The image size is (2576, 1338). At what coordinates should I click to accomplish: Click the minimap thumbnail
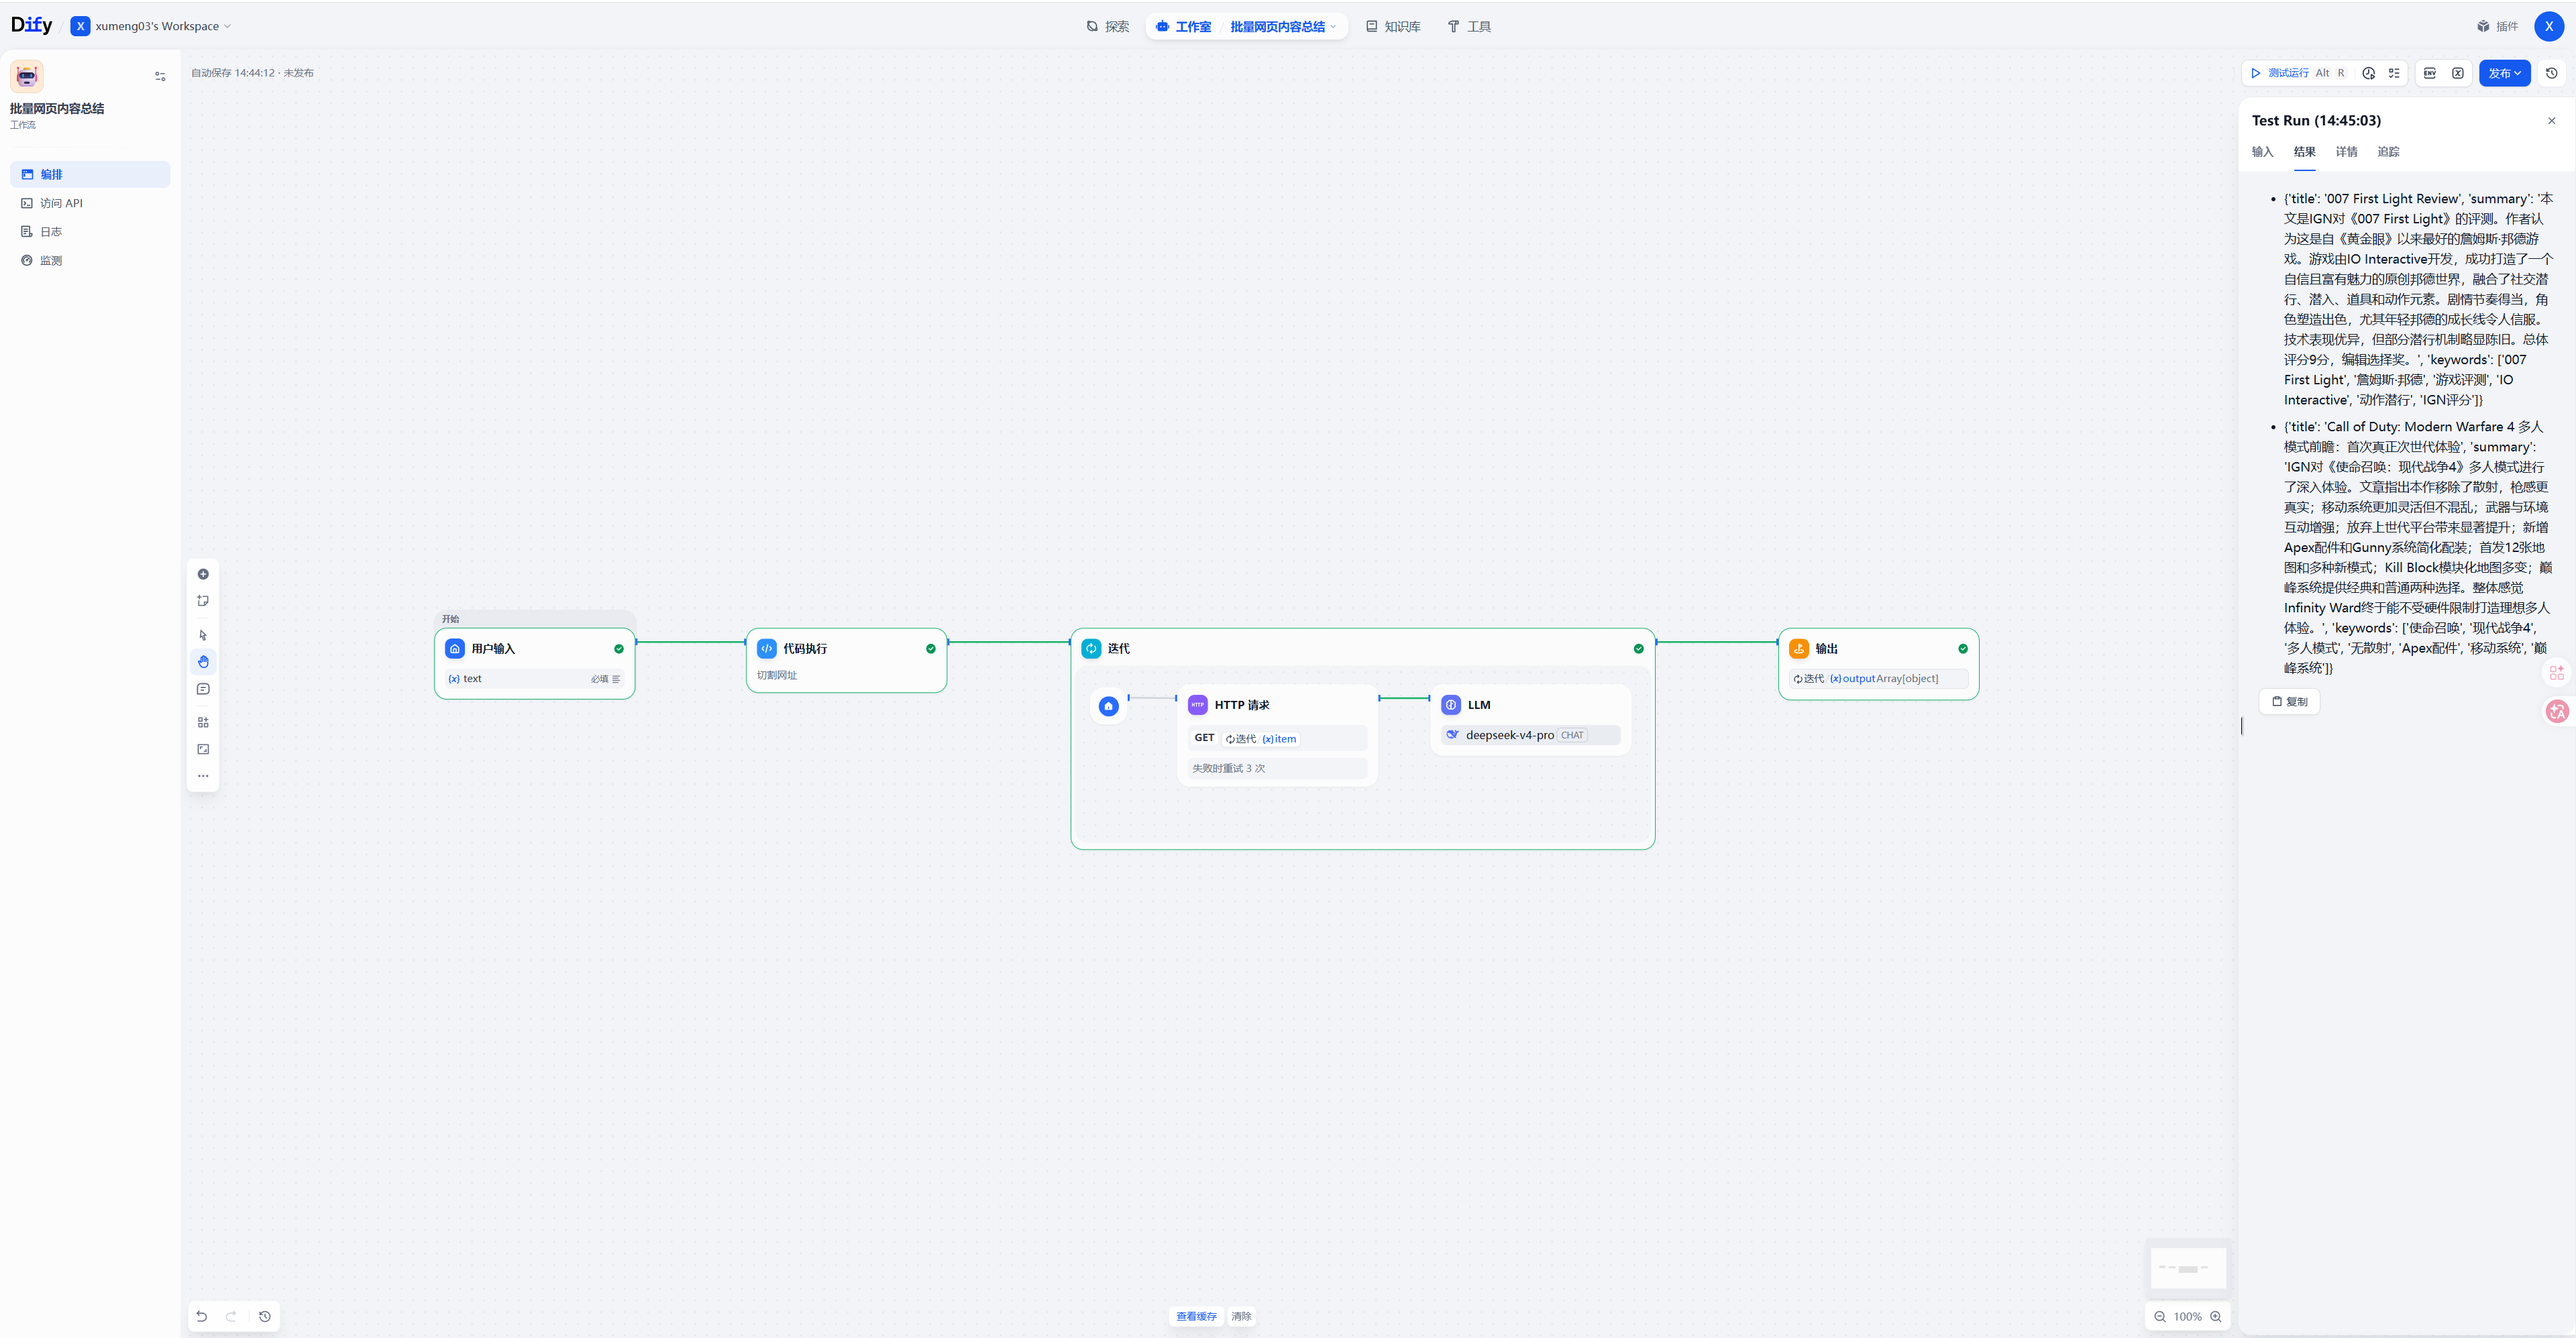(x=2188, y=1268)
